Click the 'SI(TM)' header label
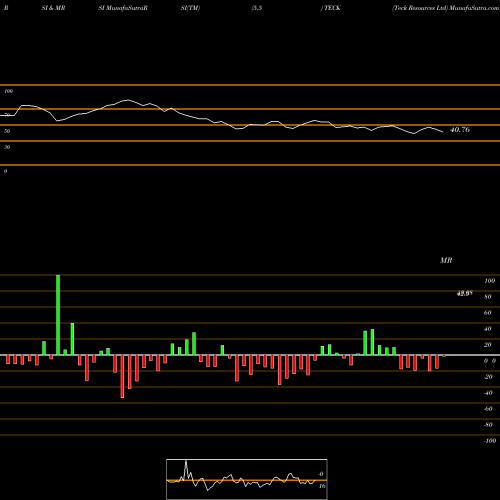The height and width of the screenshot is (500, 500). 190,8
